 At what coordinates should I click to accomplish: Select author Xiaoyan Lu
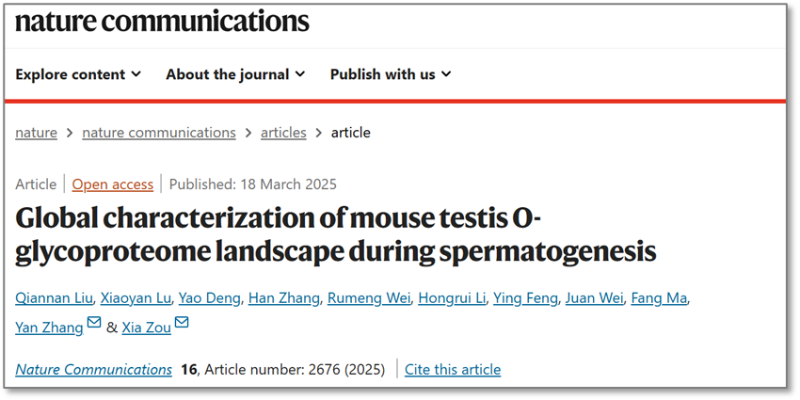tap(136, 298)
